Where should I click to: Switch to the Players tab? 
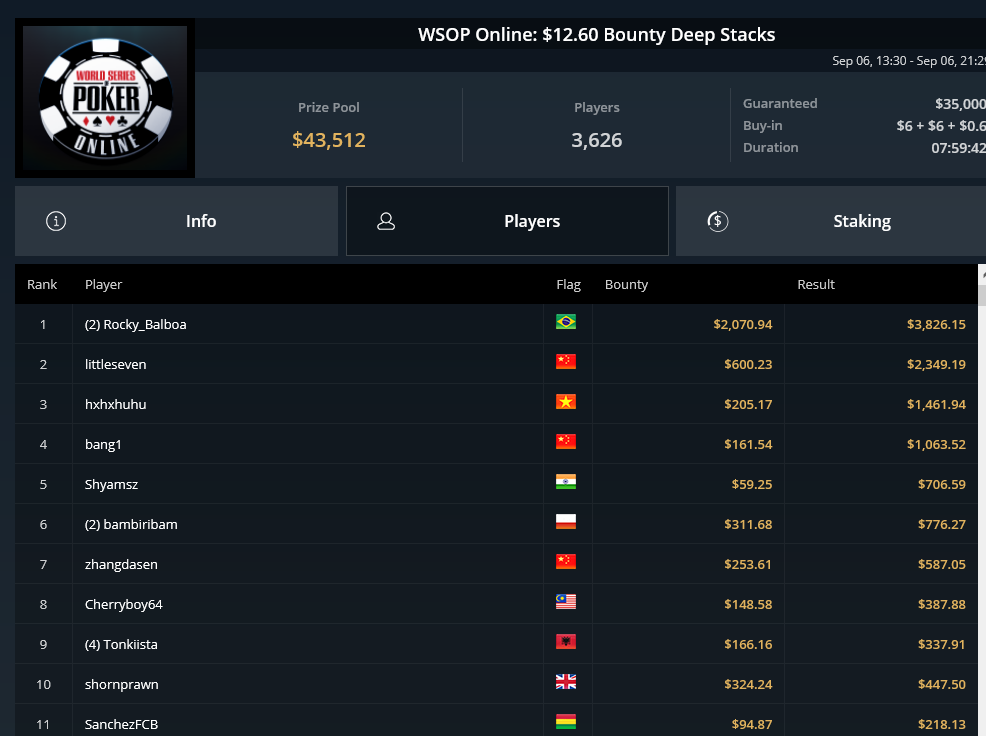coord(507,221)
